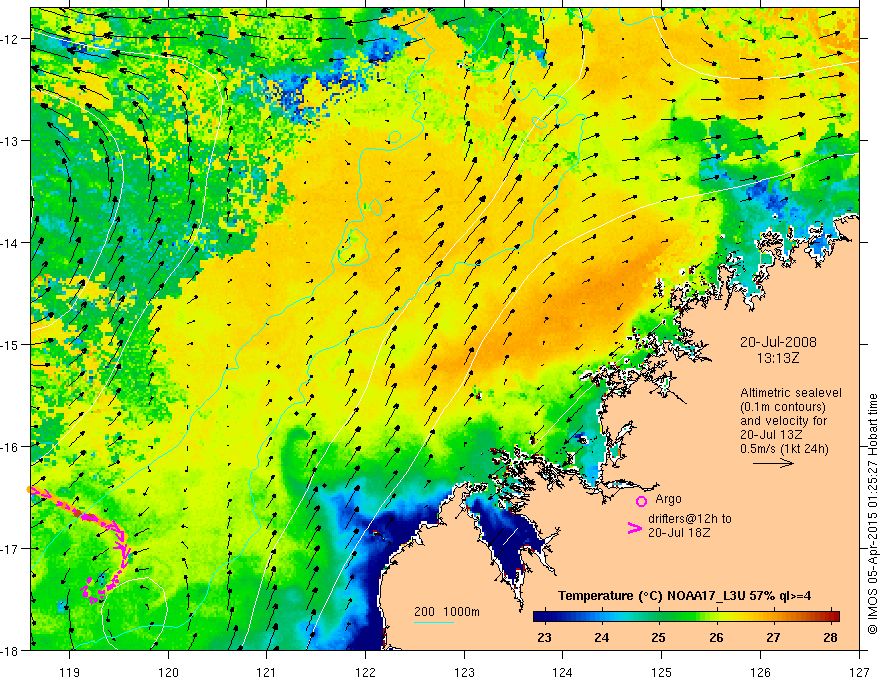Click the 26 value on temperature scale
880x680 pixels.
coord(716,637)
